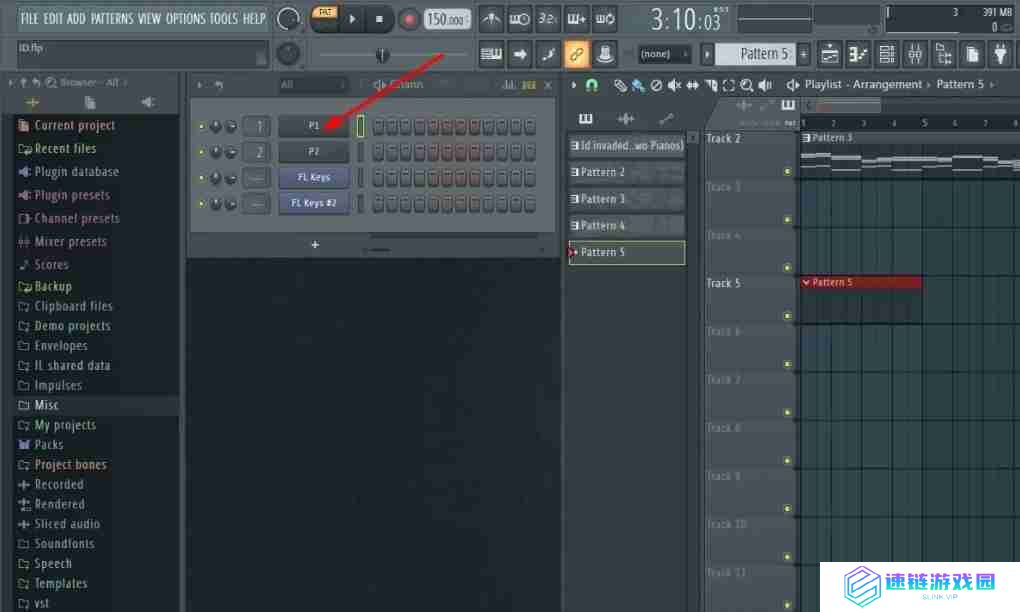This screenshot has height=612, width=1020.
Task: Toggle Track 2 mute light in playlist
Action: pyautogui.click(x=787, y=172)
